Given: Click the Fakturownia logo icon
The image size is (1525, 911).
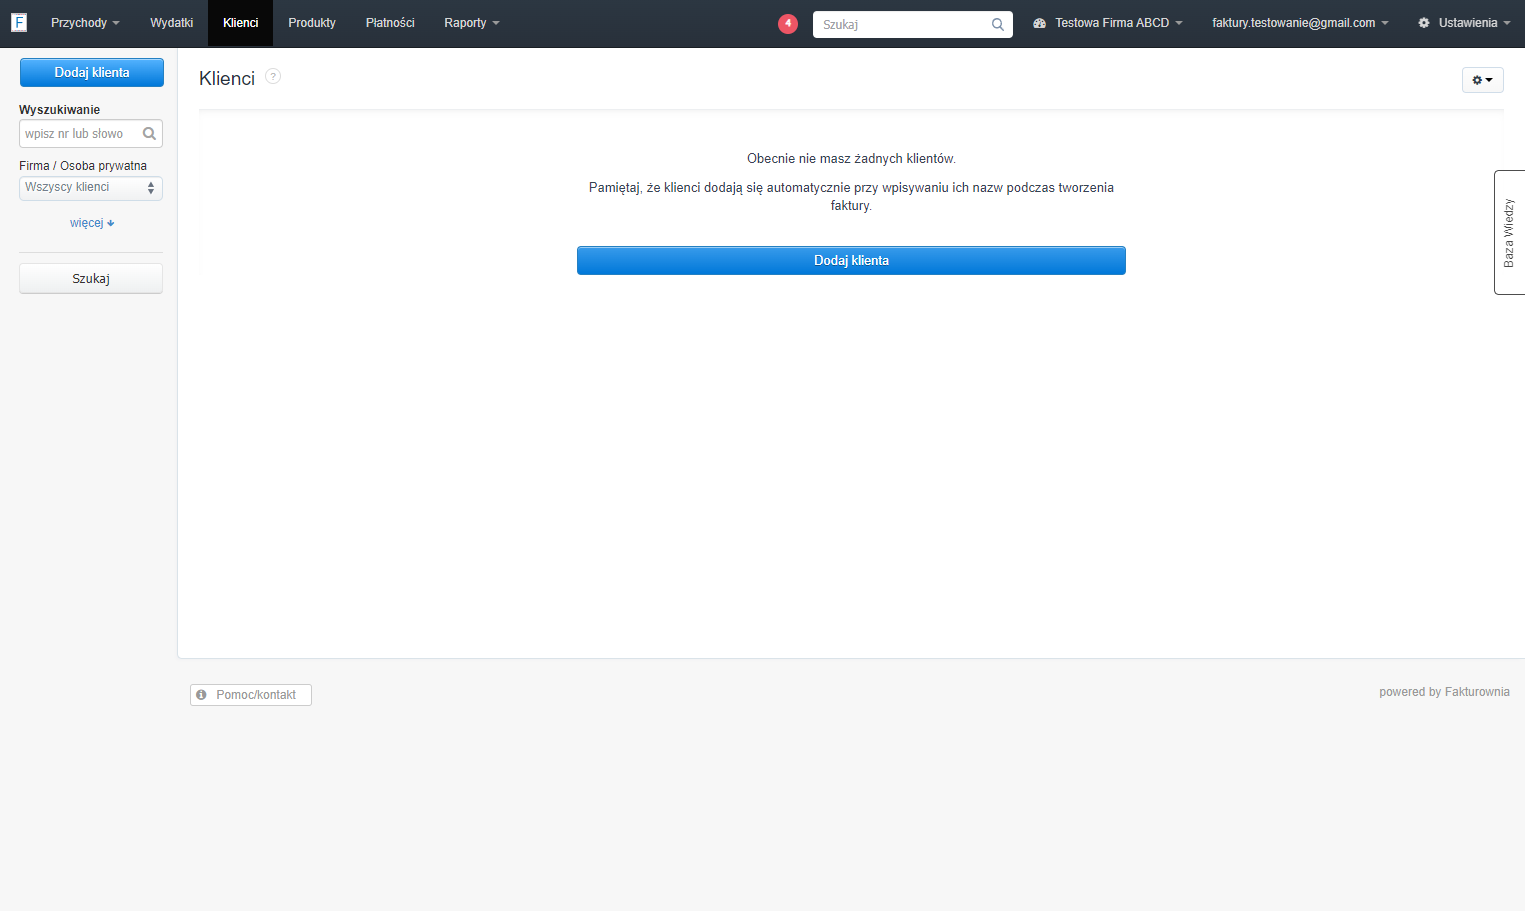Looking at the screenshot, I should click(x=19, y=22).
